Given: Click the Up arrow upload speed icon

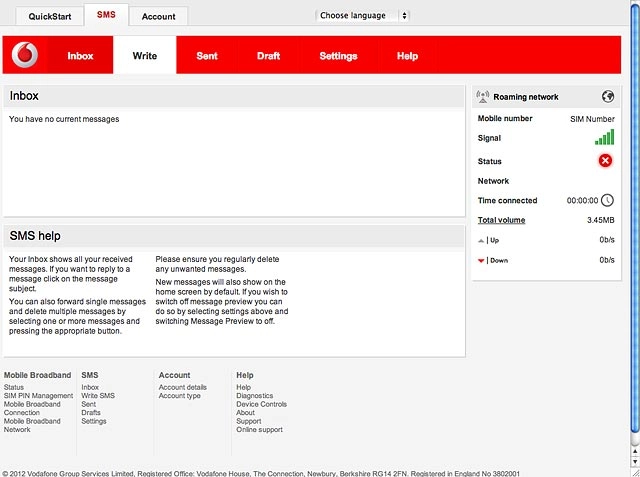Looking at the screenshot, I should (x=481, y=241).
